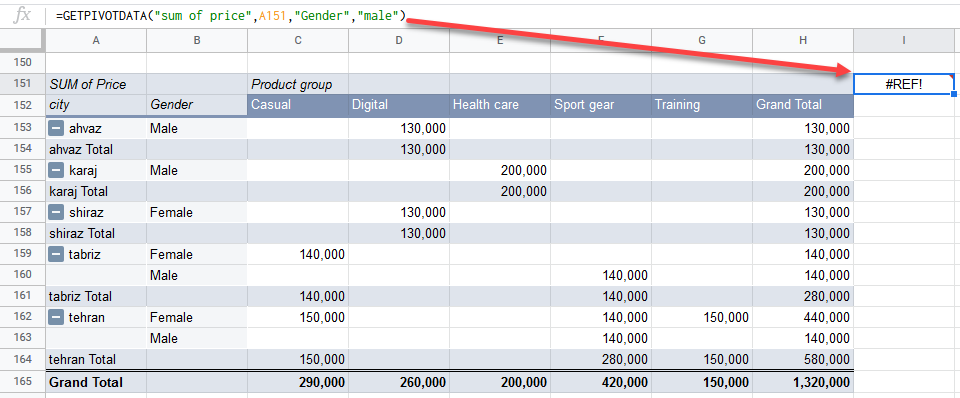Collapse the shiraz city group
Image resolution: width=960 pixels, height=398 pixels.
pyautogui.click(x=56, y=212)
